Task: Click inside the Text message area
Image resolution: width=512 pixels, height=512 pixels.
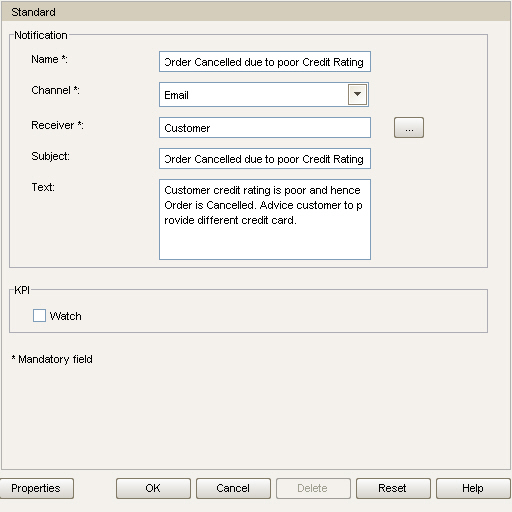Action: point(265,219)
